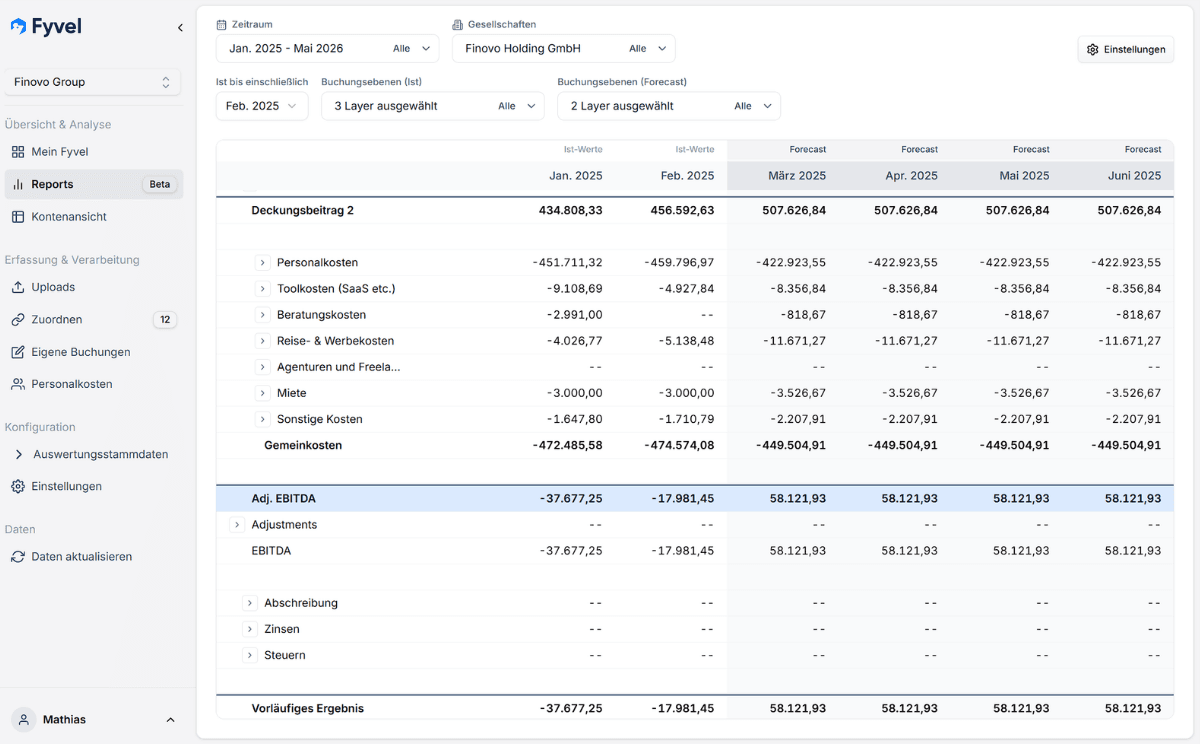Click the Kontenansicht table icon
Image resolution: width=1200 pixels, height=744 pixels.
18,217
